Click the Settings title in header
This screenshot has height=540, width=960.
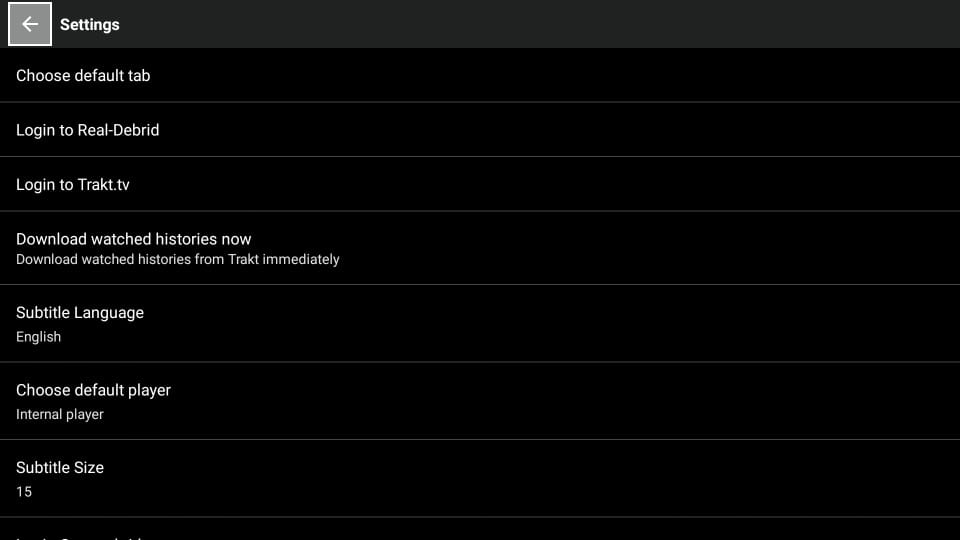89,24
